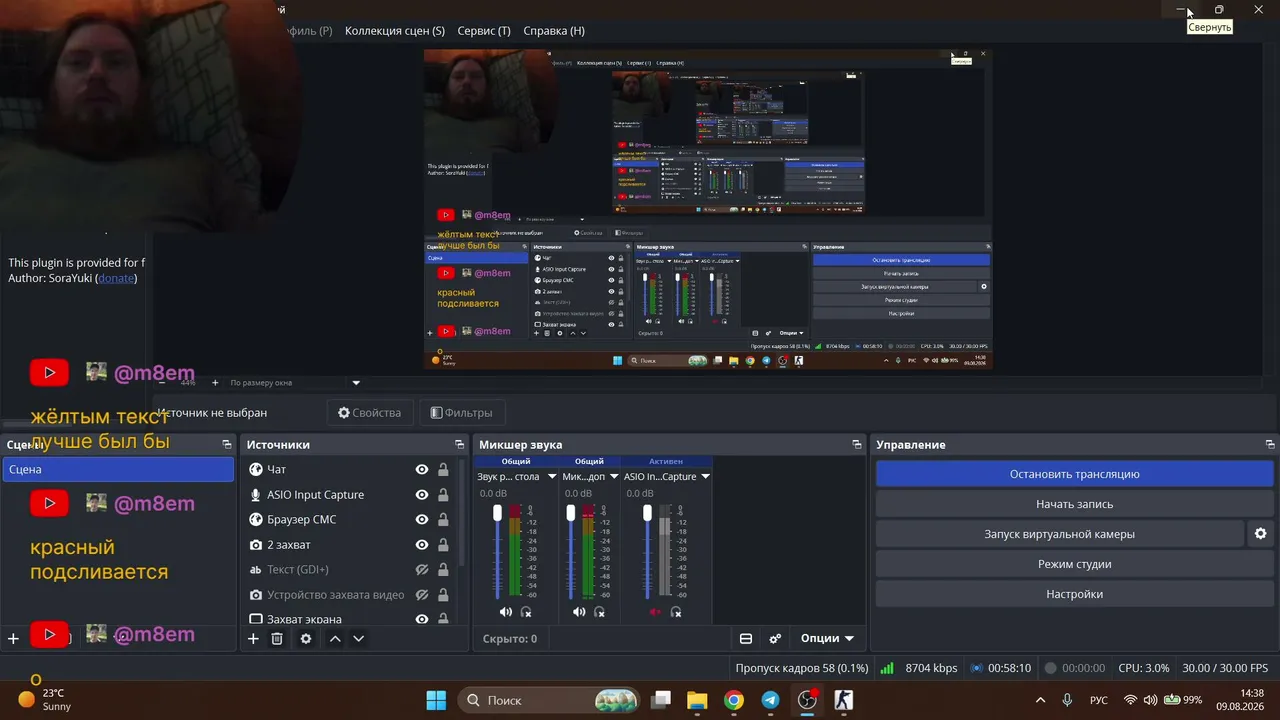
Task: Adjust the Звук рабочего стола volume slider
Action: (497, 513)
